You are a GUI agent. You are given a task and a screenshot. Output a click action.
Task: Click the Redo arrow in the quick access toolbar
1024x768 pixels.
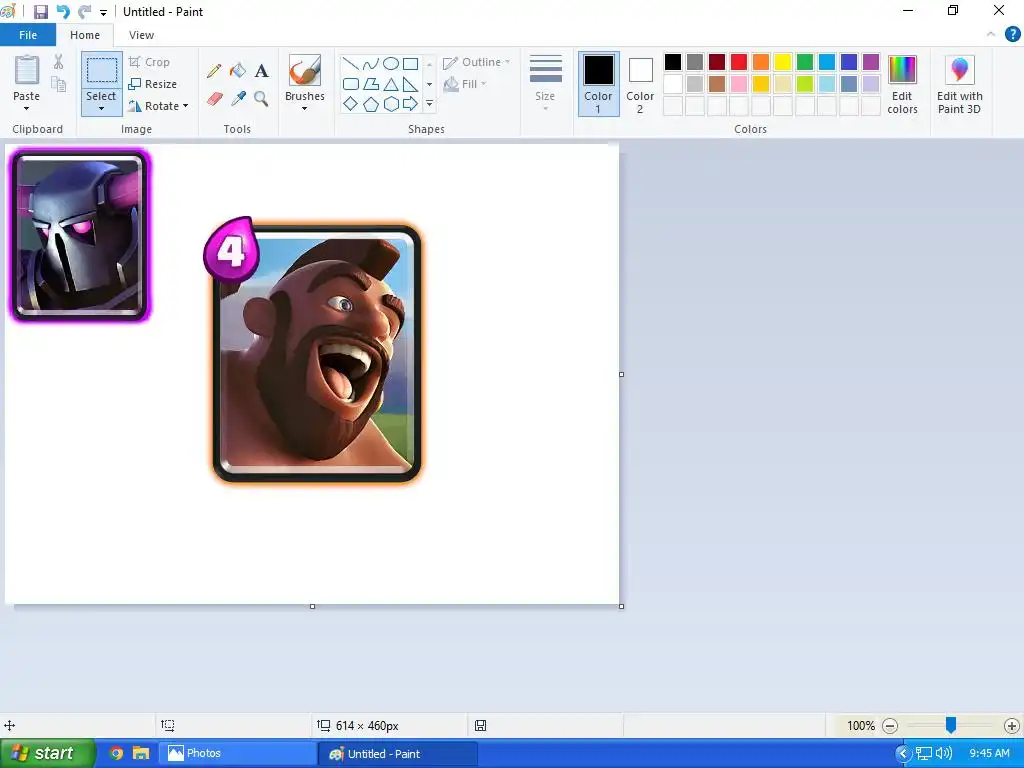click(84, 12)
